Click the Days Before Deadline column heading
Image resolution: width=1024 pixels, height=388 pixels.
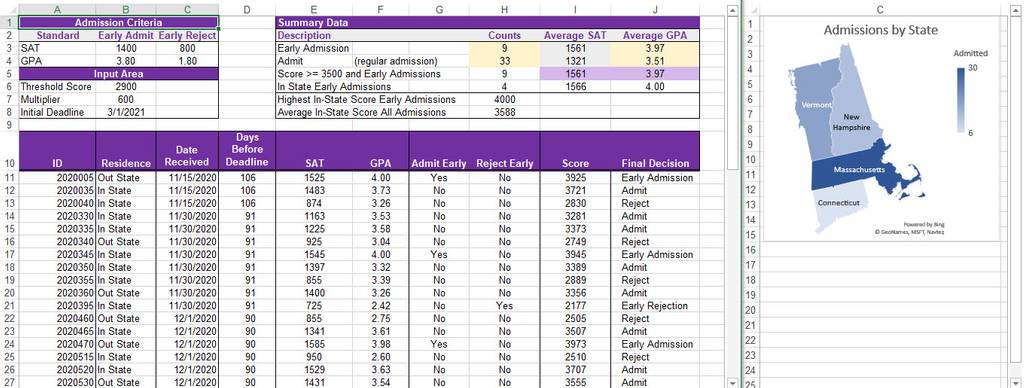click(246, 150)
